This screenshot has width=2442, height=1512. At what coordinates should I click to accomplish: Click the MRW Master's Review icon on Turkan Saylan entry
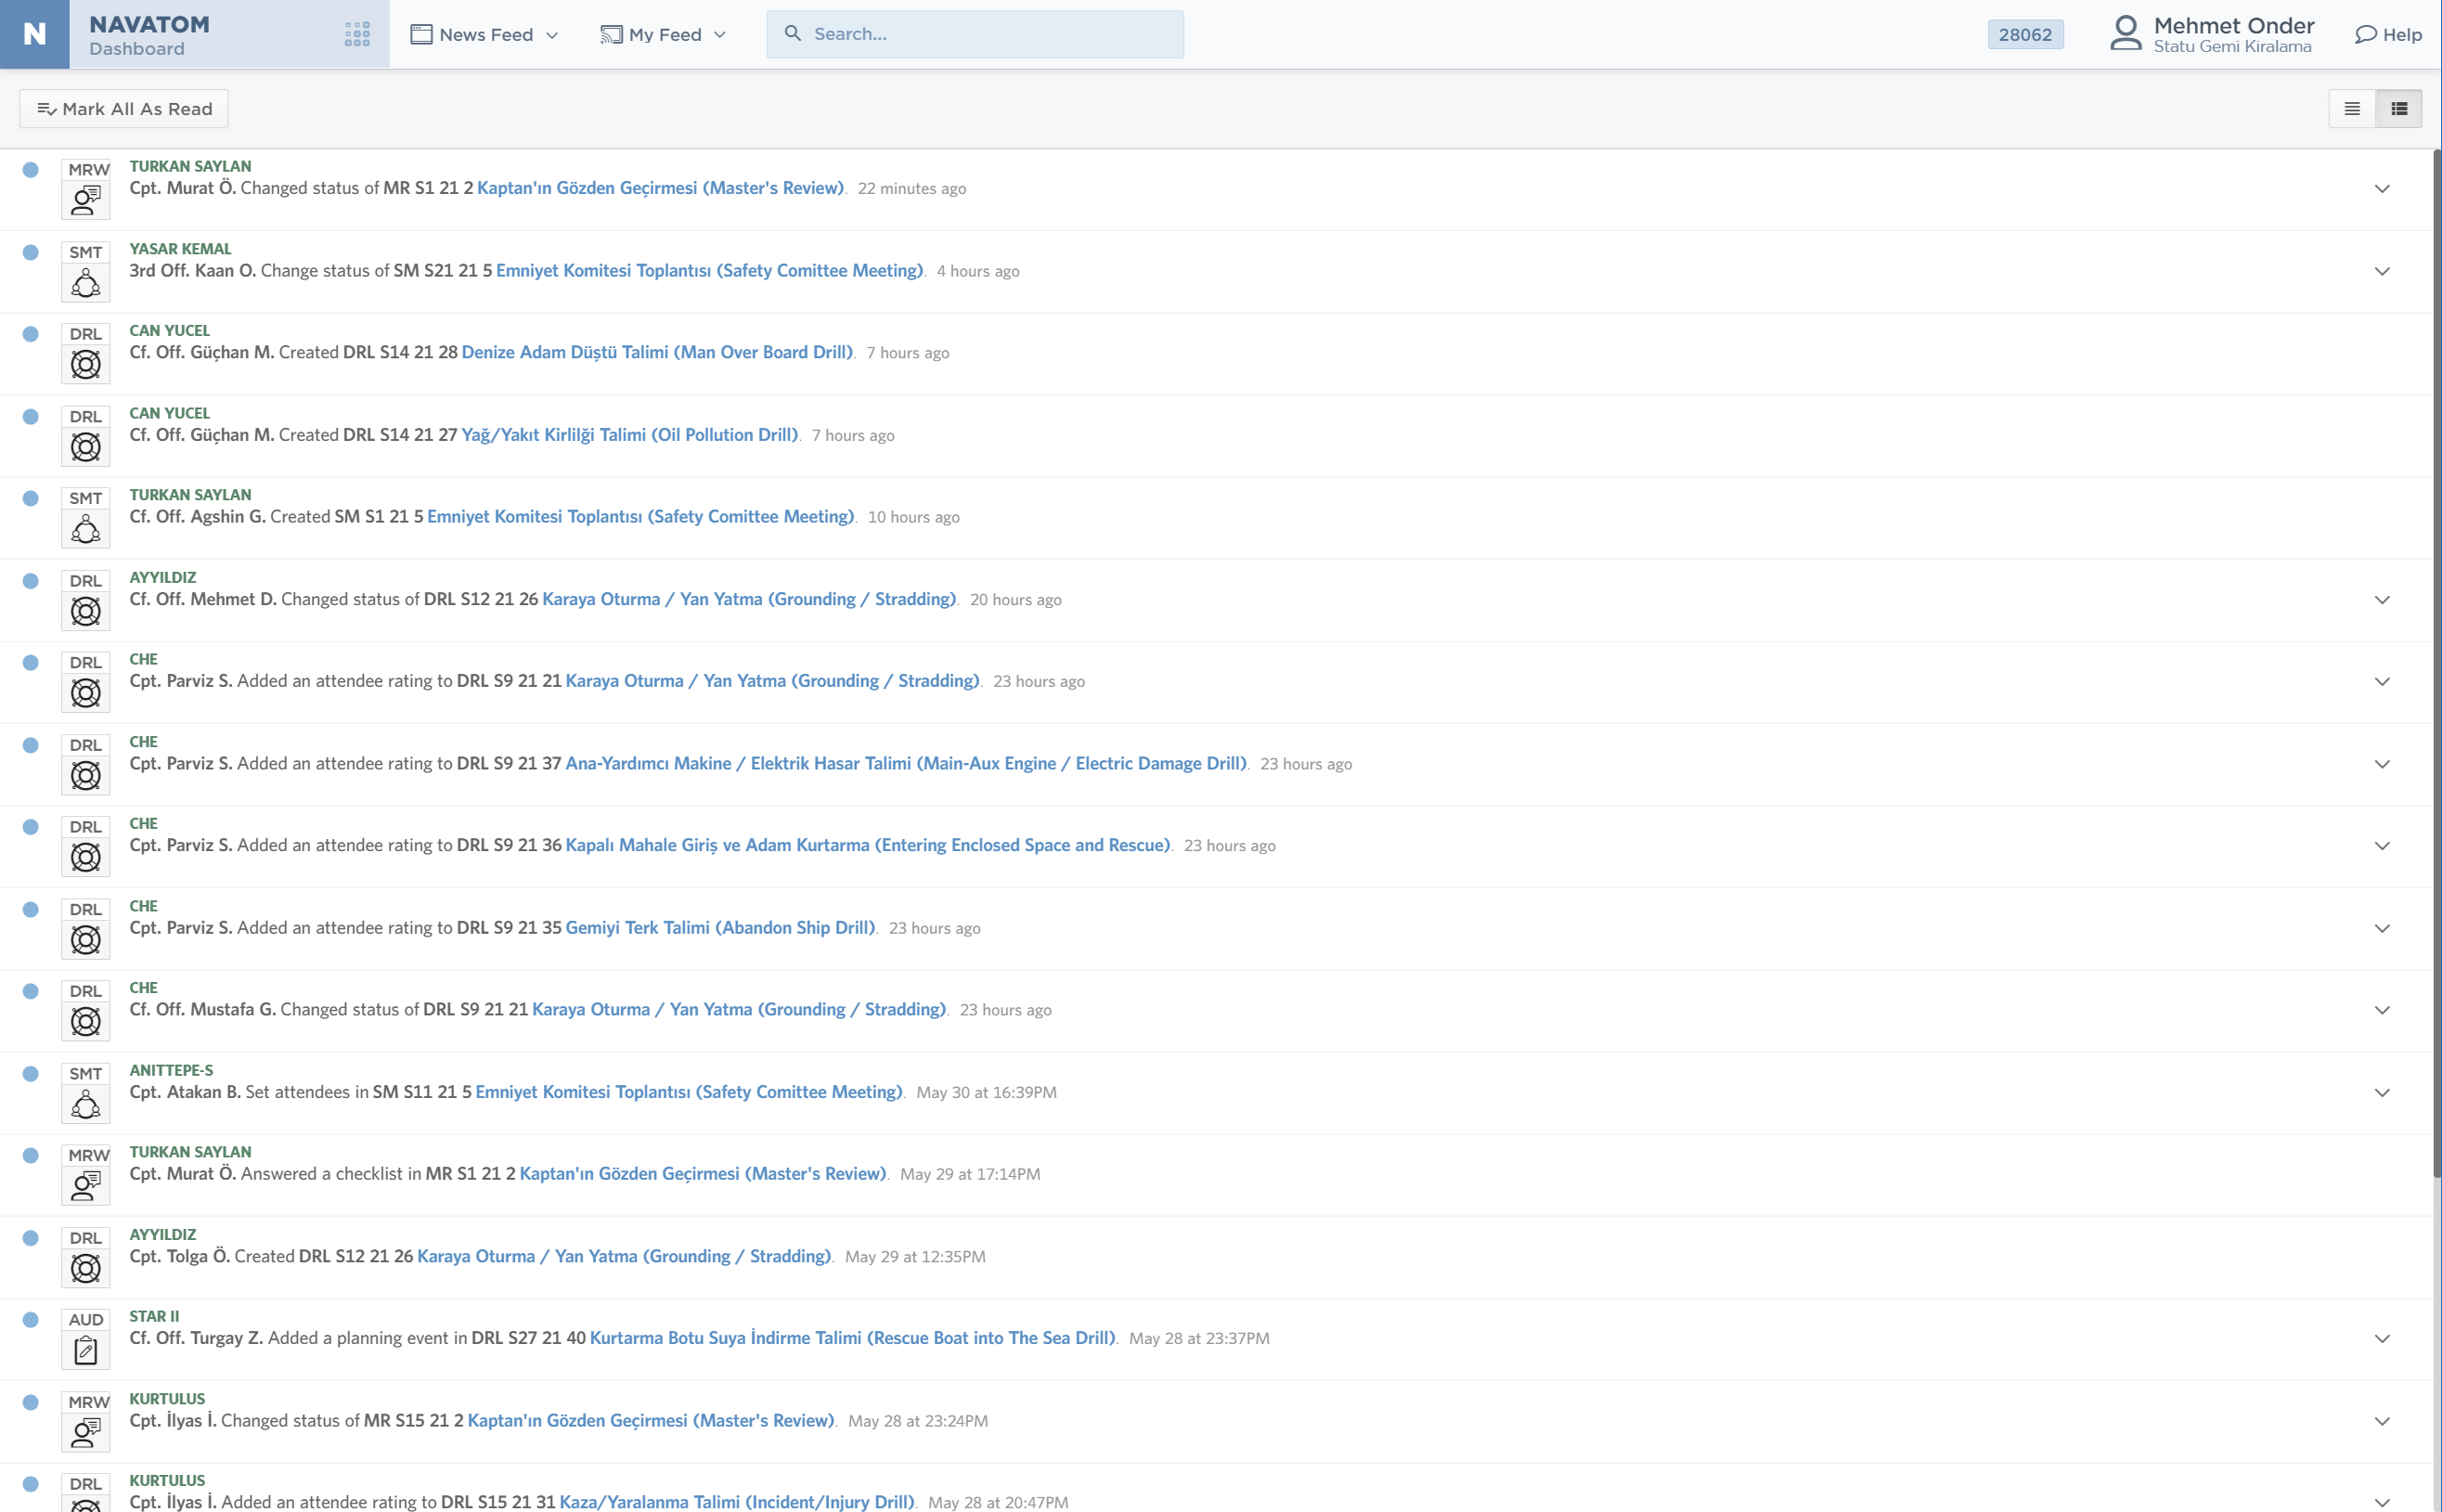86,190
